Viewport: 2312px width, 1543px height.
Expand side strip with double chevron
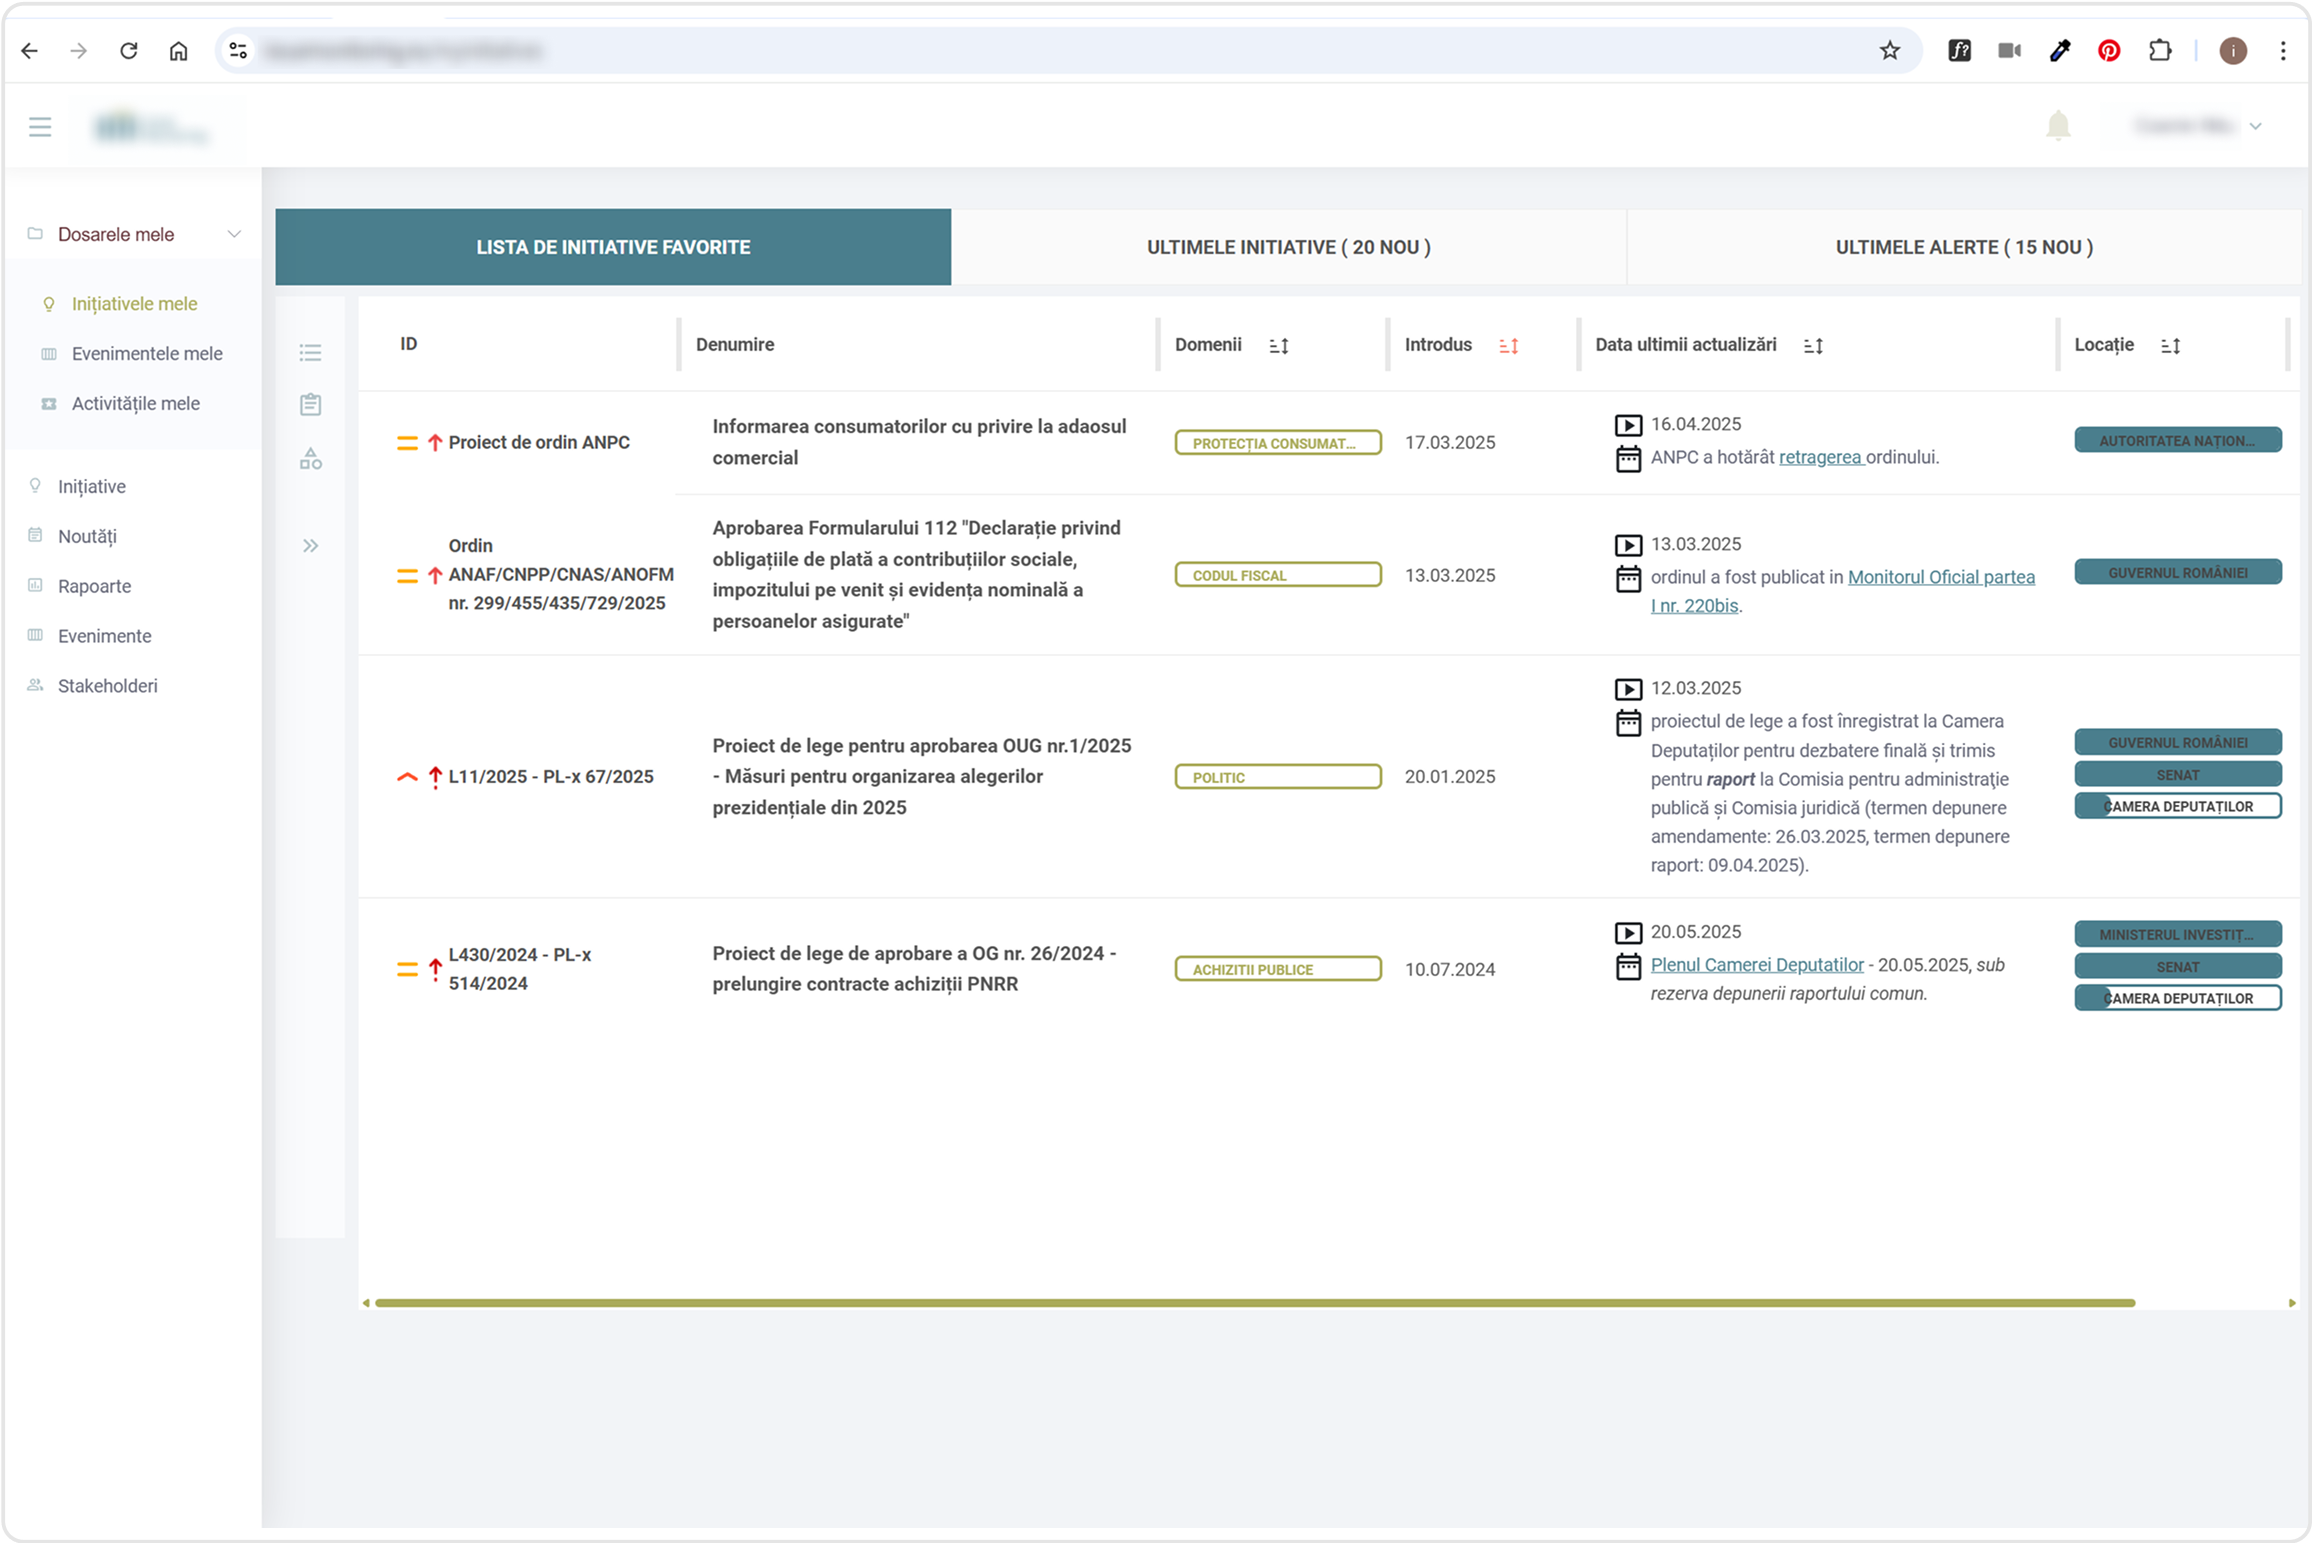pyautogui.click(x=310, y=546)
